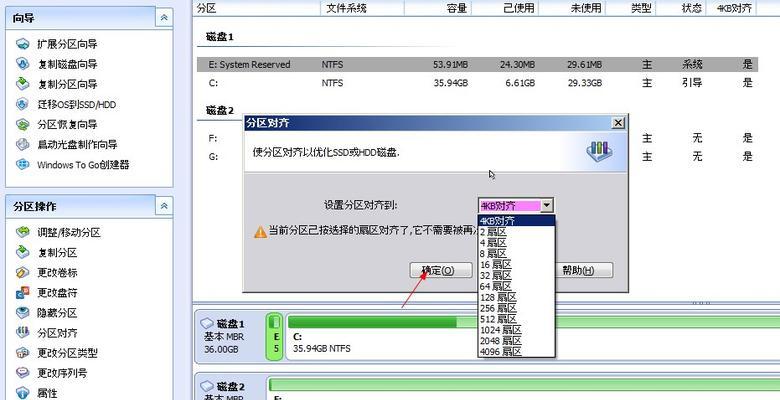Image resolution: width=780 pixels, height=400 pixels.
Task: Choose 2 扇区 from alignment list
Action: [516, 232]
